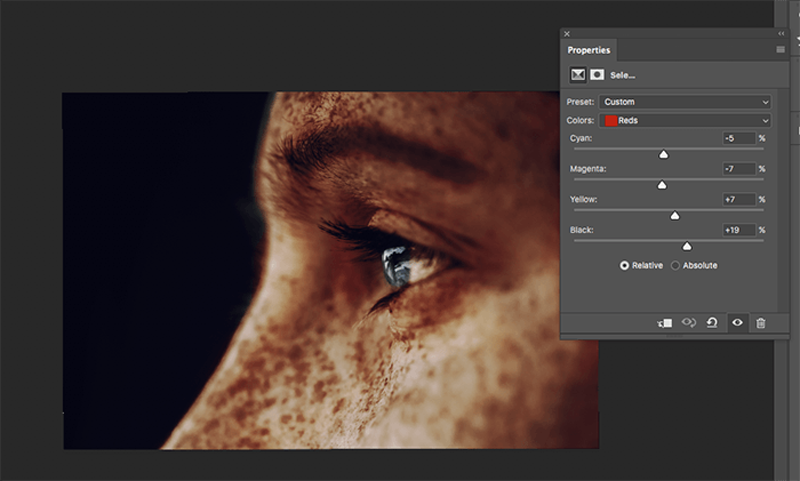Click the Black slider handle
The width and height of the screenshot is (800, 481).
687,246
